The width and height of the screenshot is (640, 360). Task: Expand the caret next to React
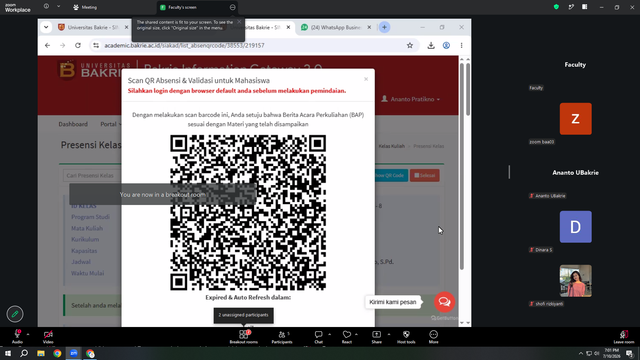[x=356, y=334]
